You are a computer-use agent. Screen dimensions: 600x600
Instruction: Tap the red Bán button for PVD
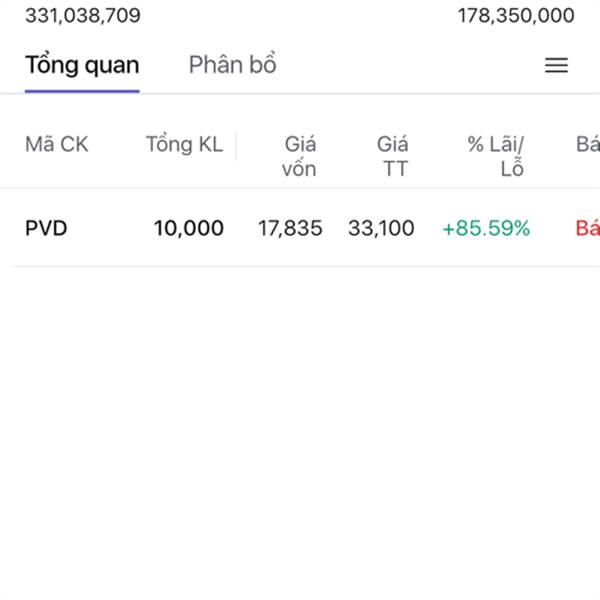588,229
